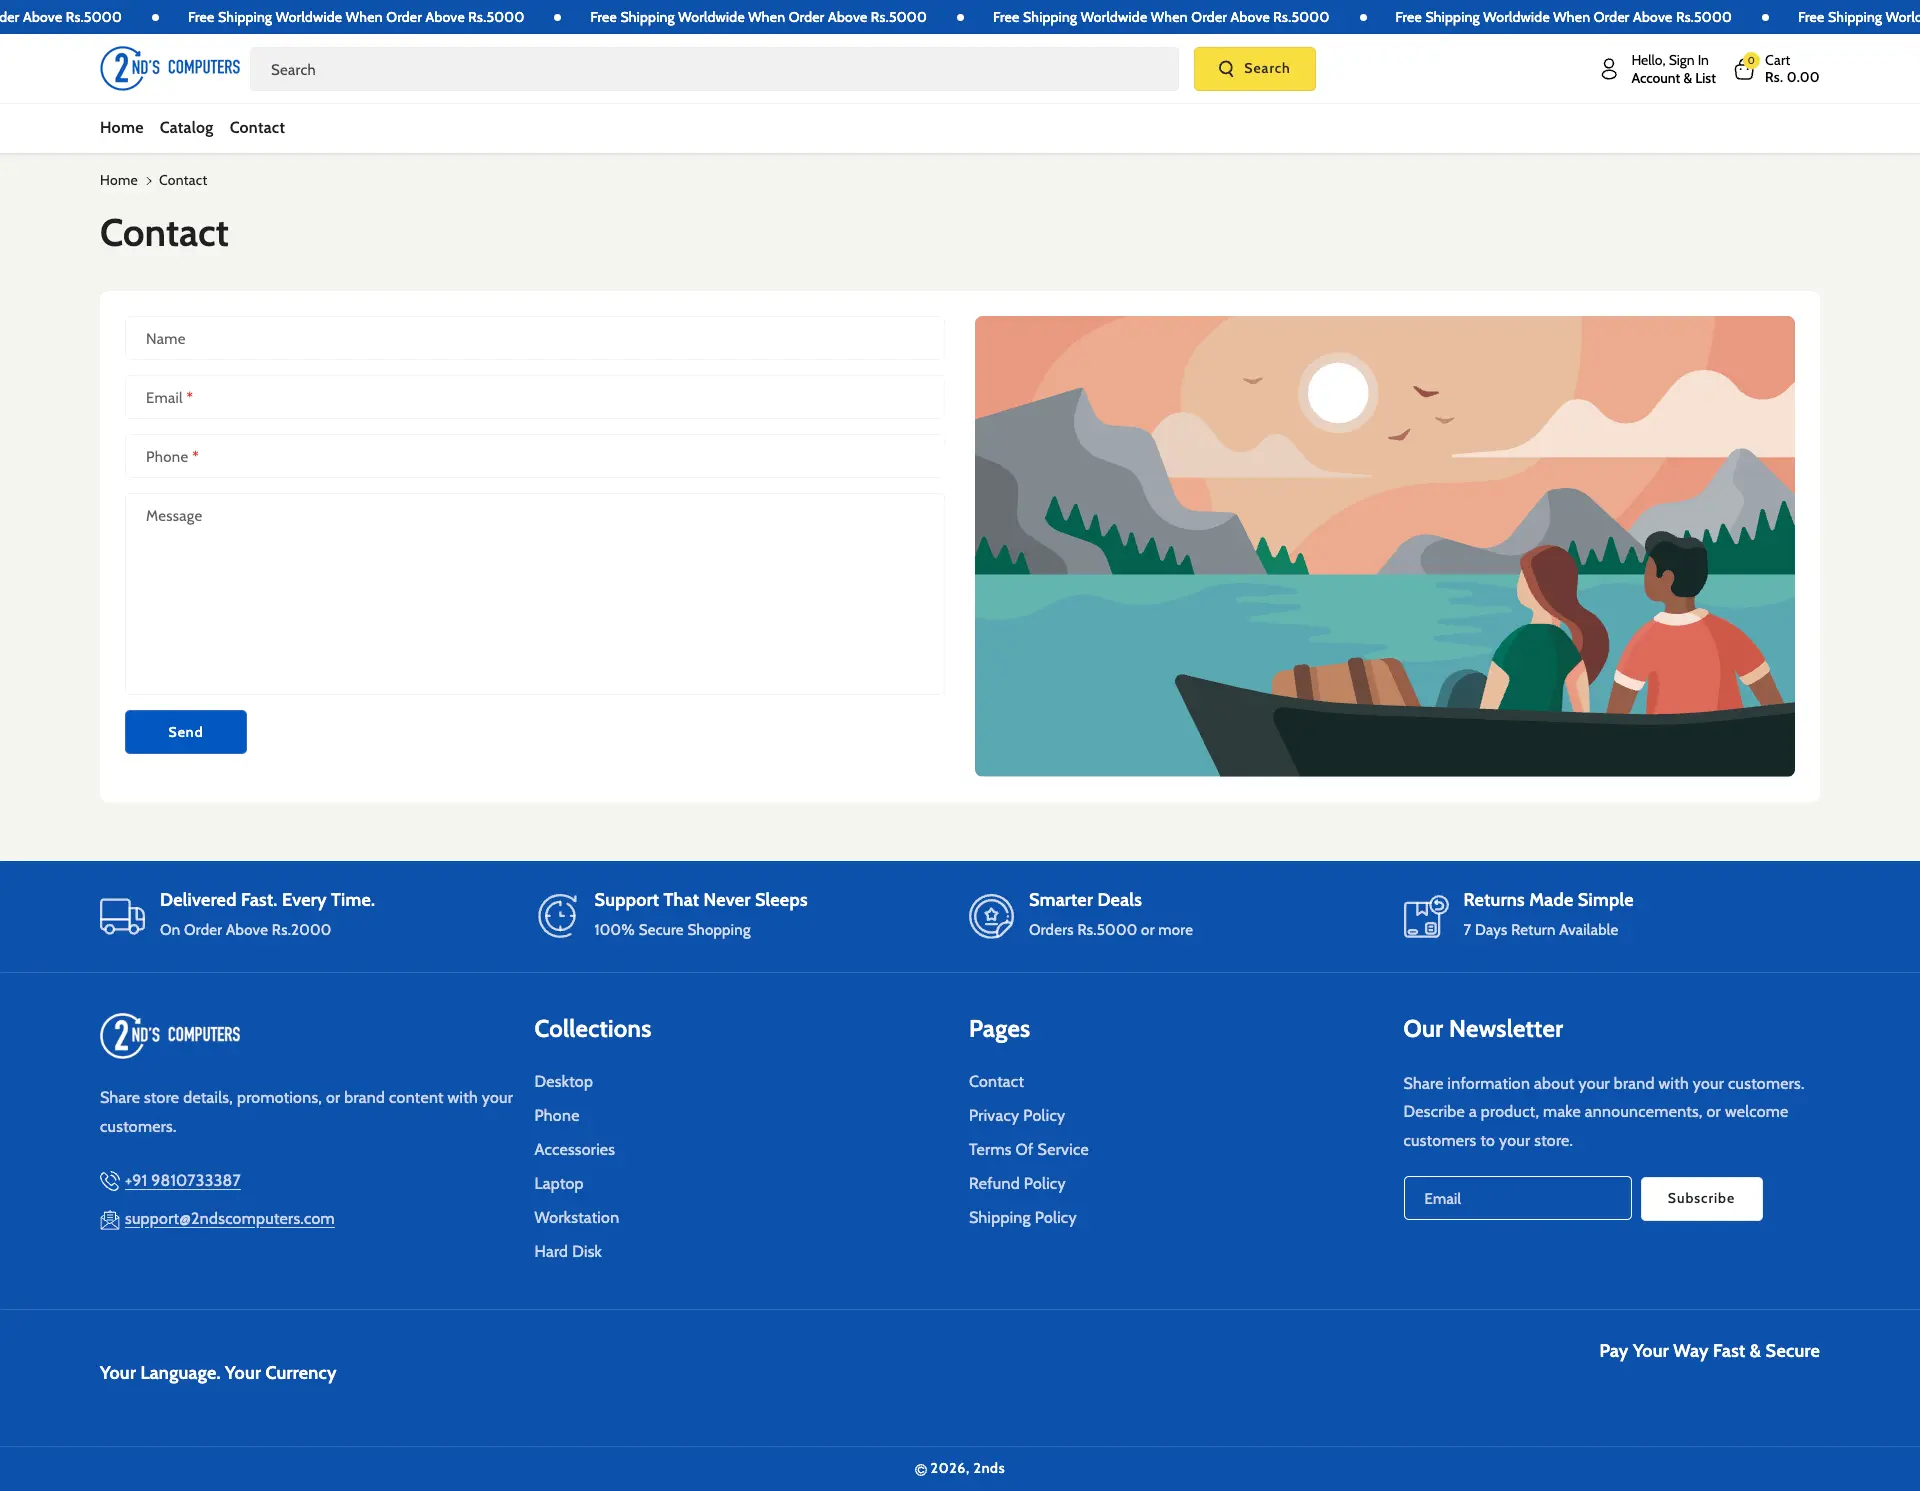Viewport: 1920px width, 1491px height.
Task: Open the Shipping Policy link
Action: coord(1023,1217)
